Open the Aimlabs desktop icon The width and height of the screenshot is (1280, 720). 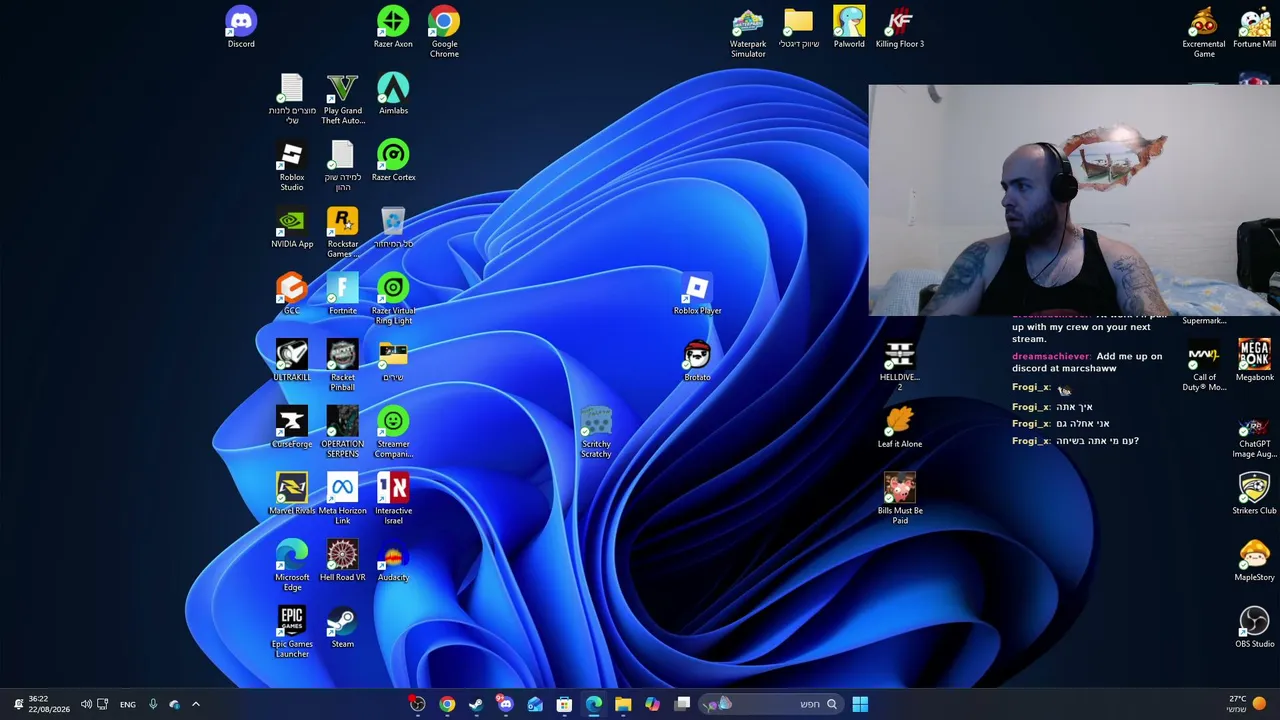click(x=393, y=95)
